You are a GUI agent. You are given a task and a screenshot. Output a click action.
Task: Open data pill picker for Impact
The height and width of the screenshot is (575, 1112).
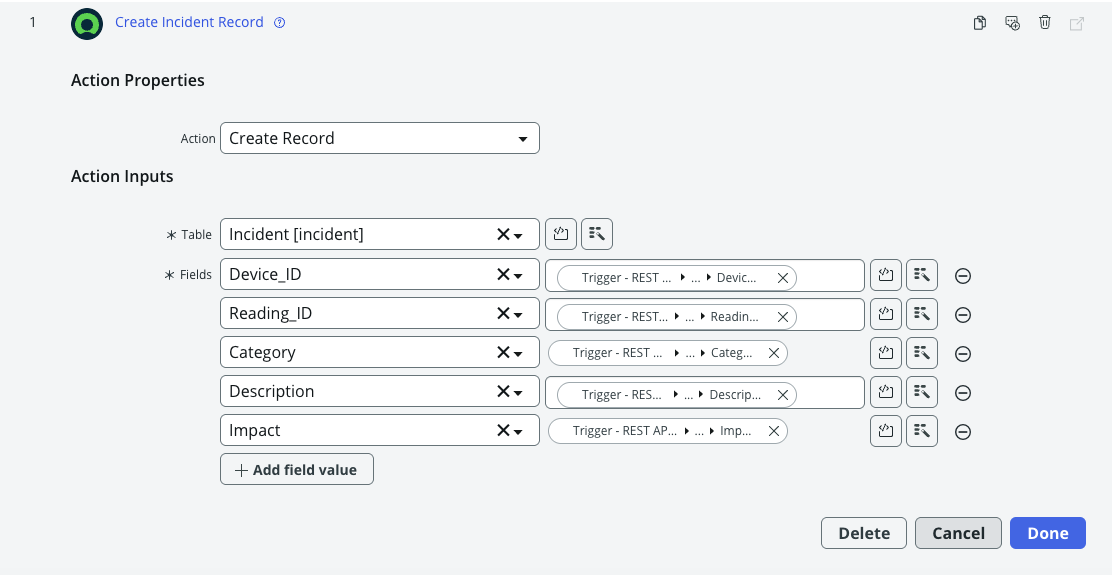click(922, 431)
